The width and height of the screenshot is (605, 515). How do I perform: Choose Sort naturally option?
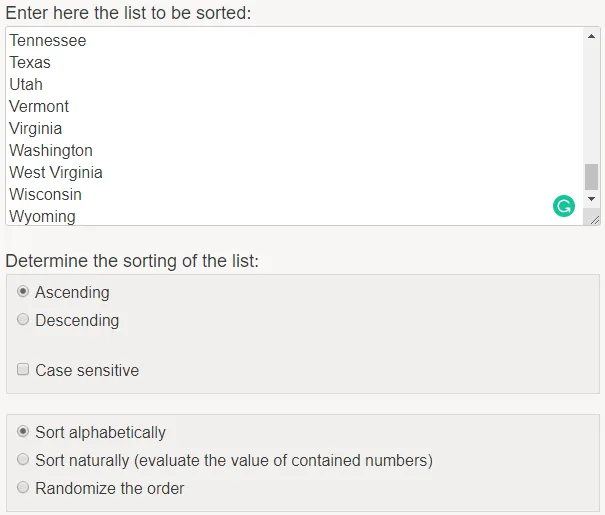pyautogui.click(x=23, y=460)
